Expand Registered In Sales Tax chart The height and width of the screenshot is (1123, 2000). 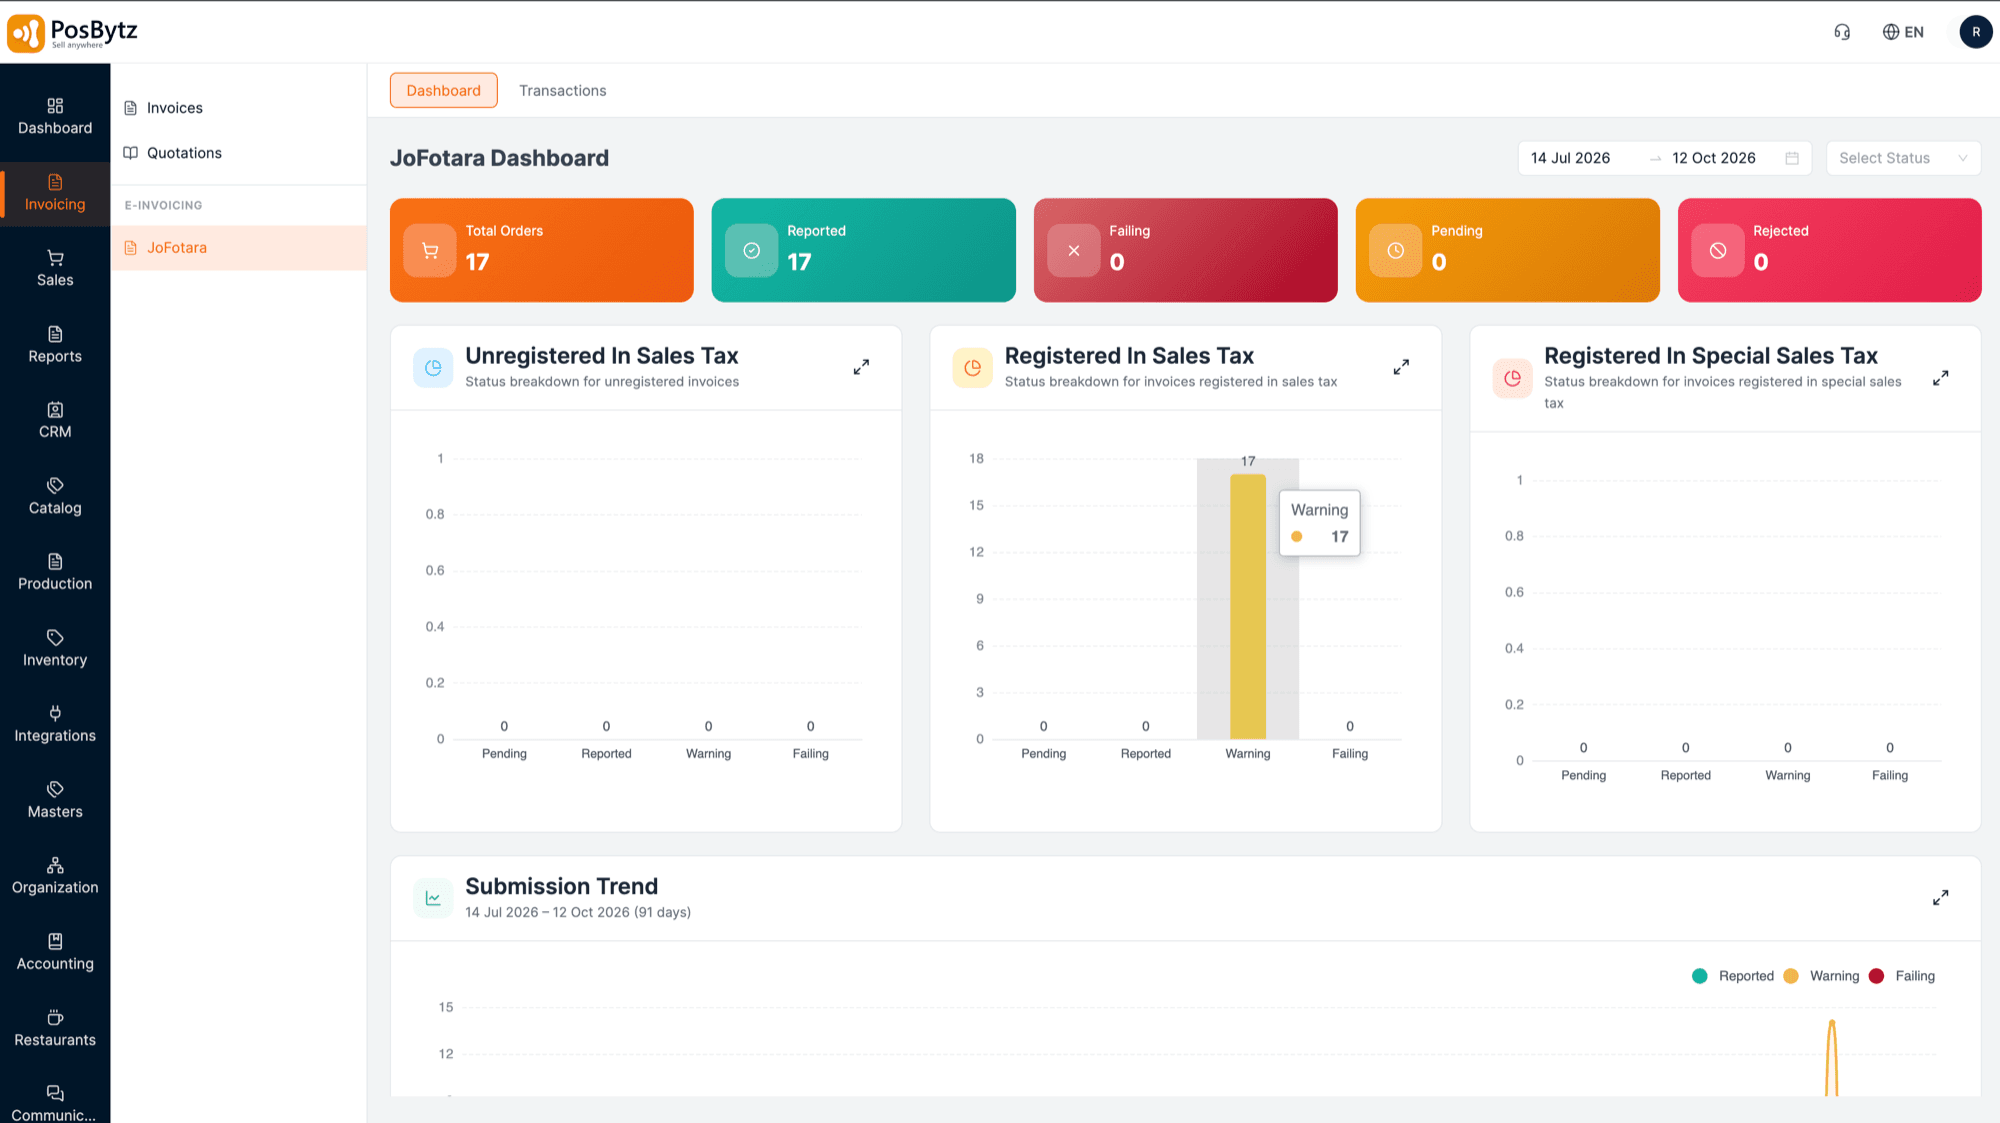(x=1401, y=367)
